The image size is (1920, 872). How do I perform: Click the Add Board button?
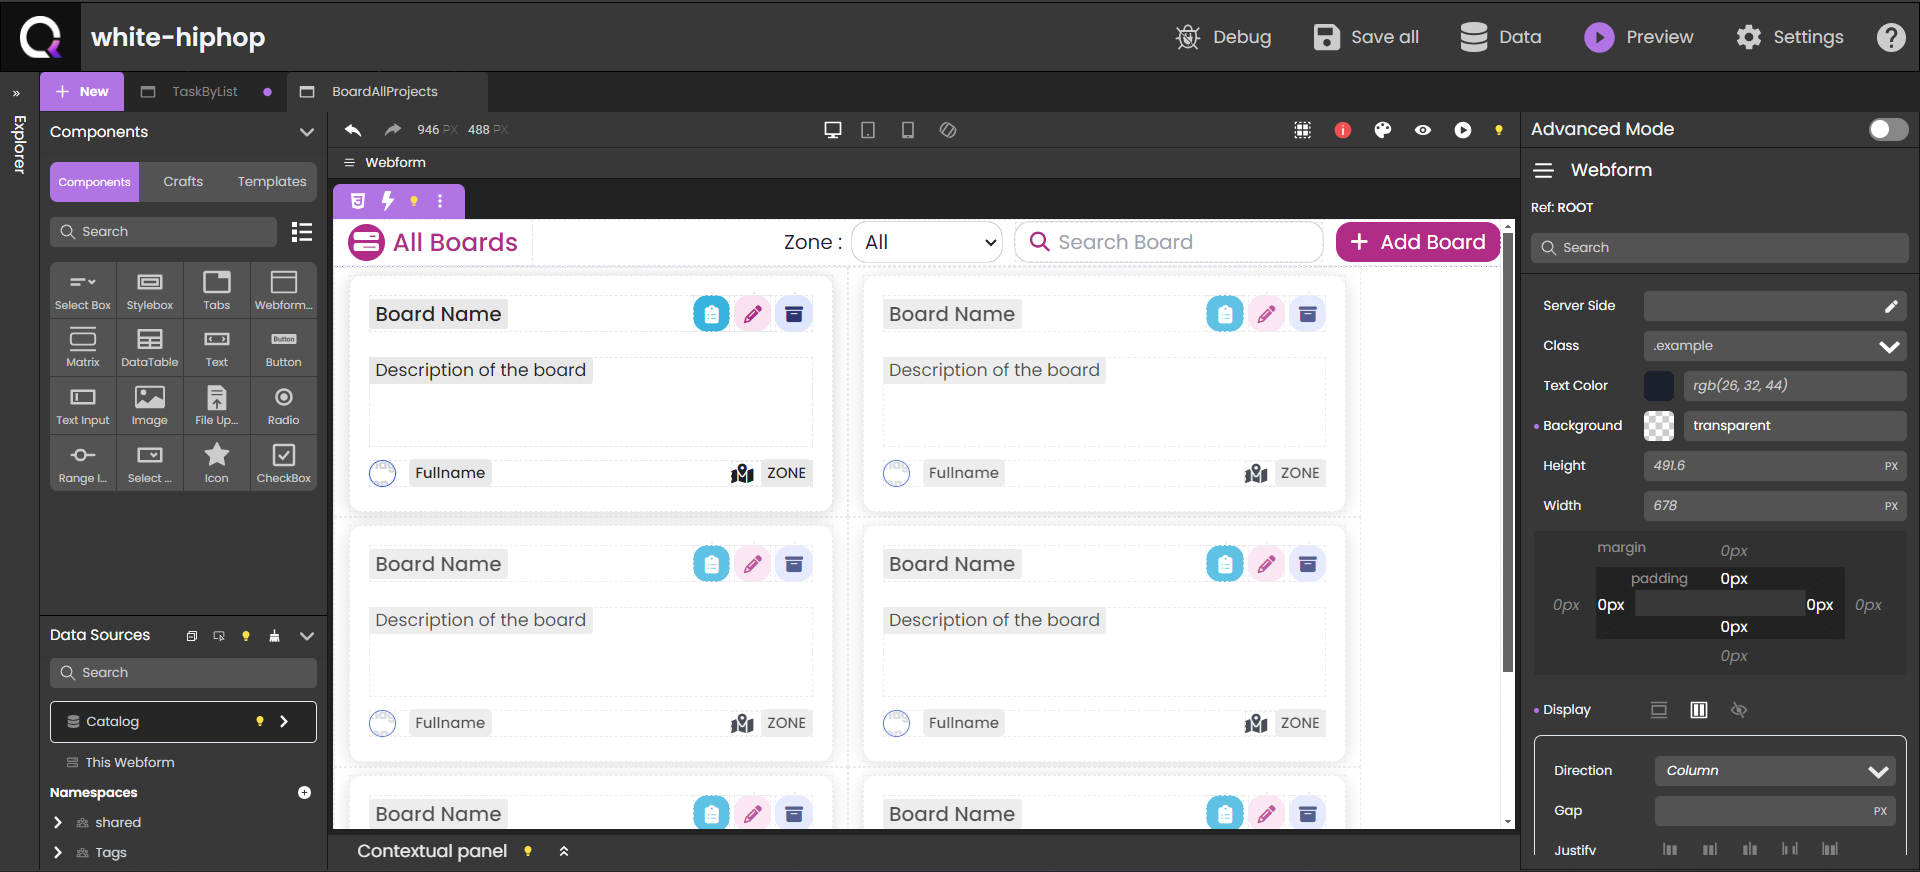(1417, 242)
